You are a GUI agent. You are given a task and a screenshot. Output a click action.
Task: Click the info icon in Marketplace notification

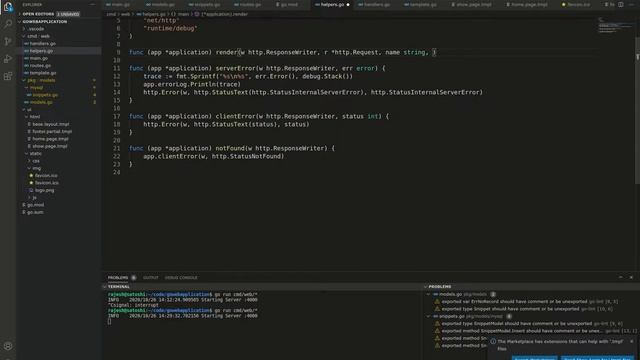pos(493,342)
